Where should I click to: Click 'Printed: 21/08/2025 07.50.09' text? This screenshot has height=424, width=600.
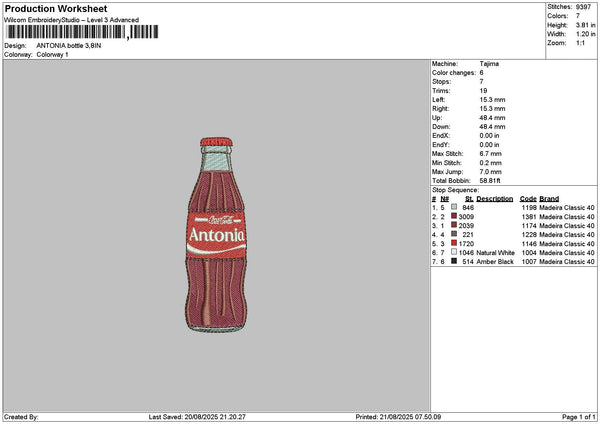(398, 417)
